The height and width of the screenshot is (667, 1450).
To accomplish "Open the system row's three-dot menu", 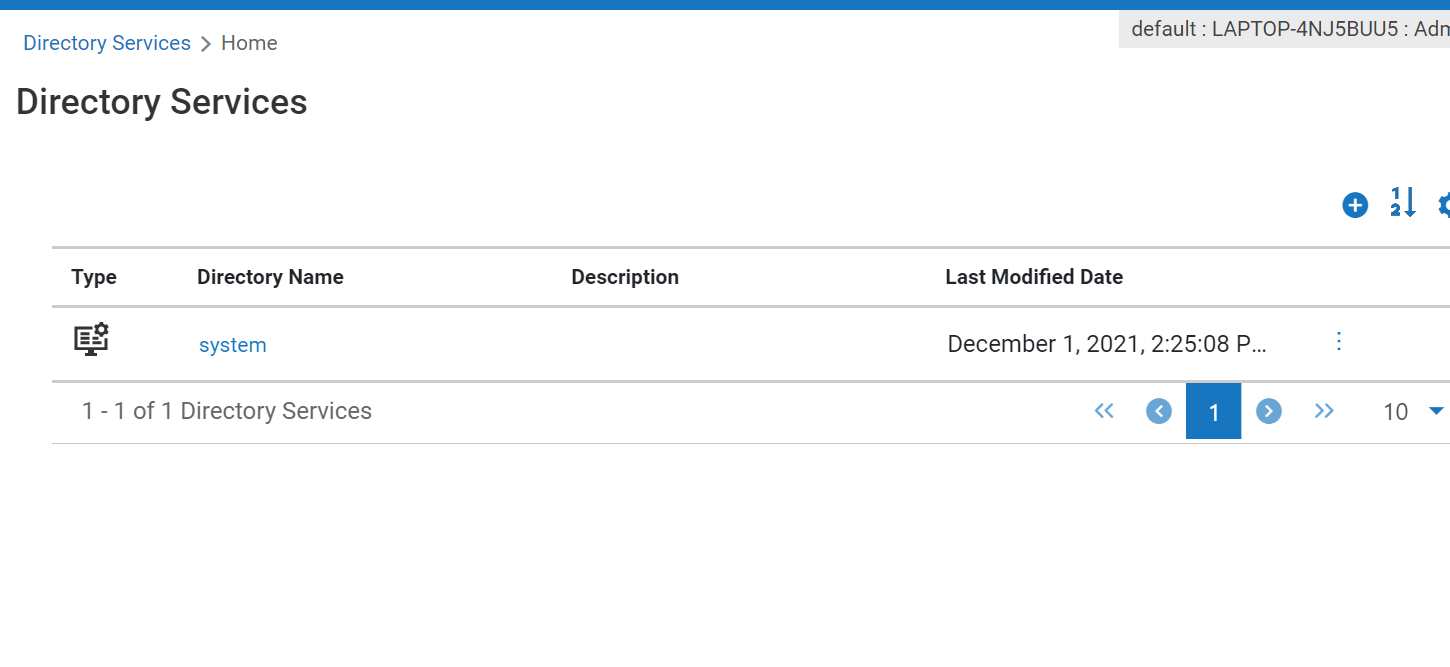I will point(1339,342).
